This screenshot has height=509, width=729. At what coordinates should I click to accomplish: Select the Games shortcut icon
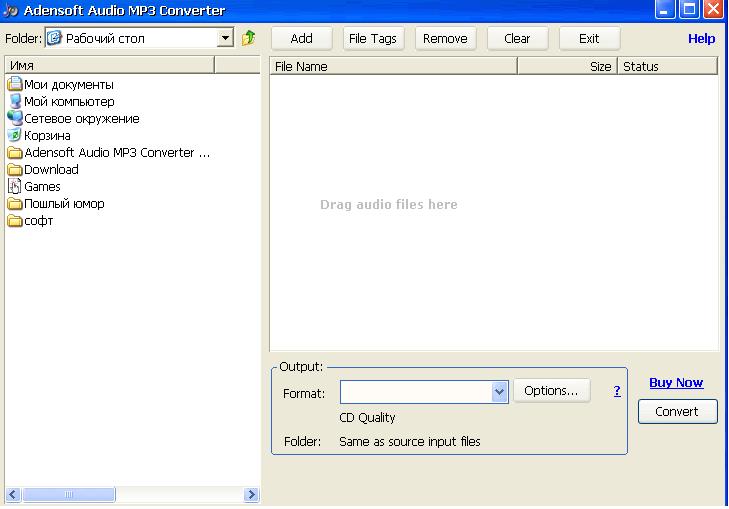tap(14, 186)
